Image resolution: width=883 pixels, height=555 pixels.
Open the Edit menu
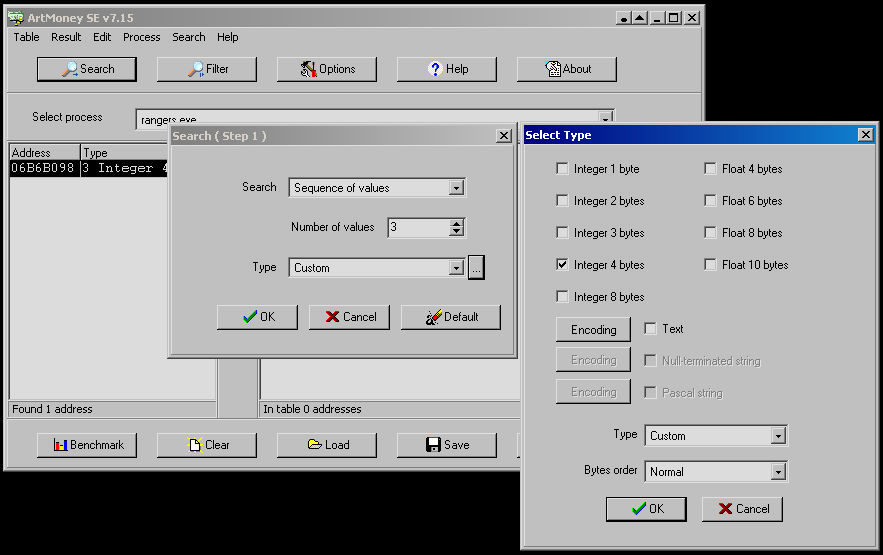(102, 37)
